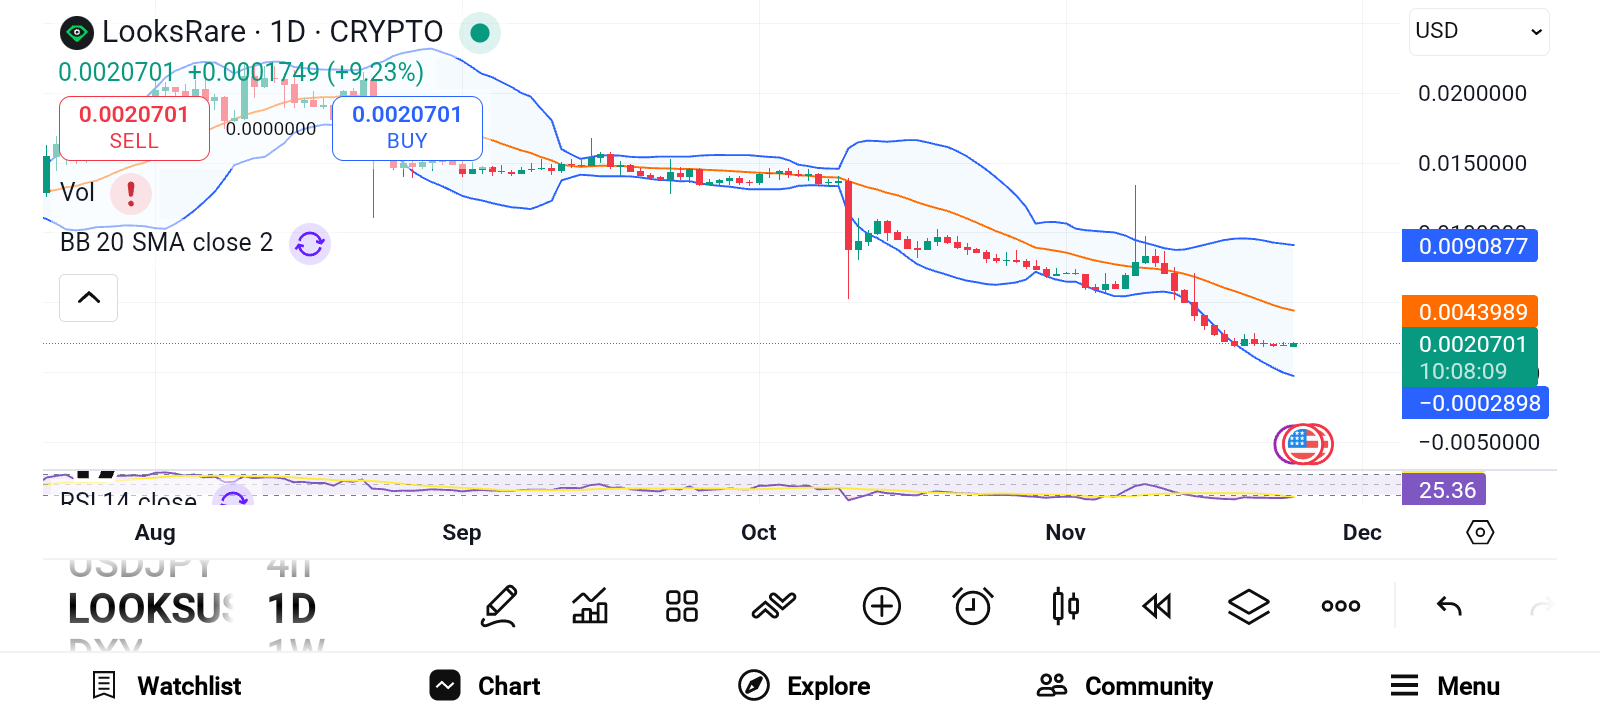Screen dimensions: 1600x720
Task: Tap the US flag economic event marker
Action: point(1303,444)
